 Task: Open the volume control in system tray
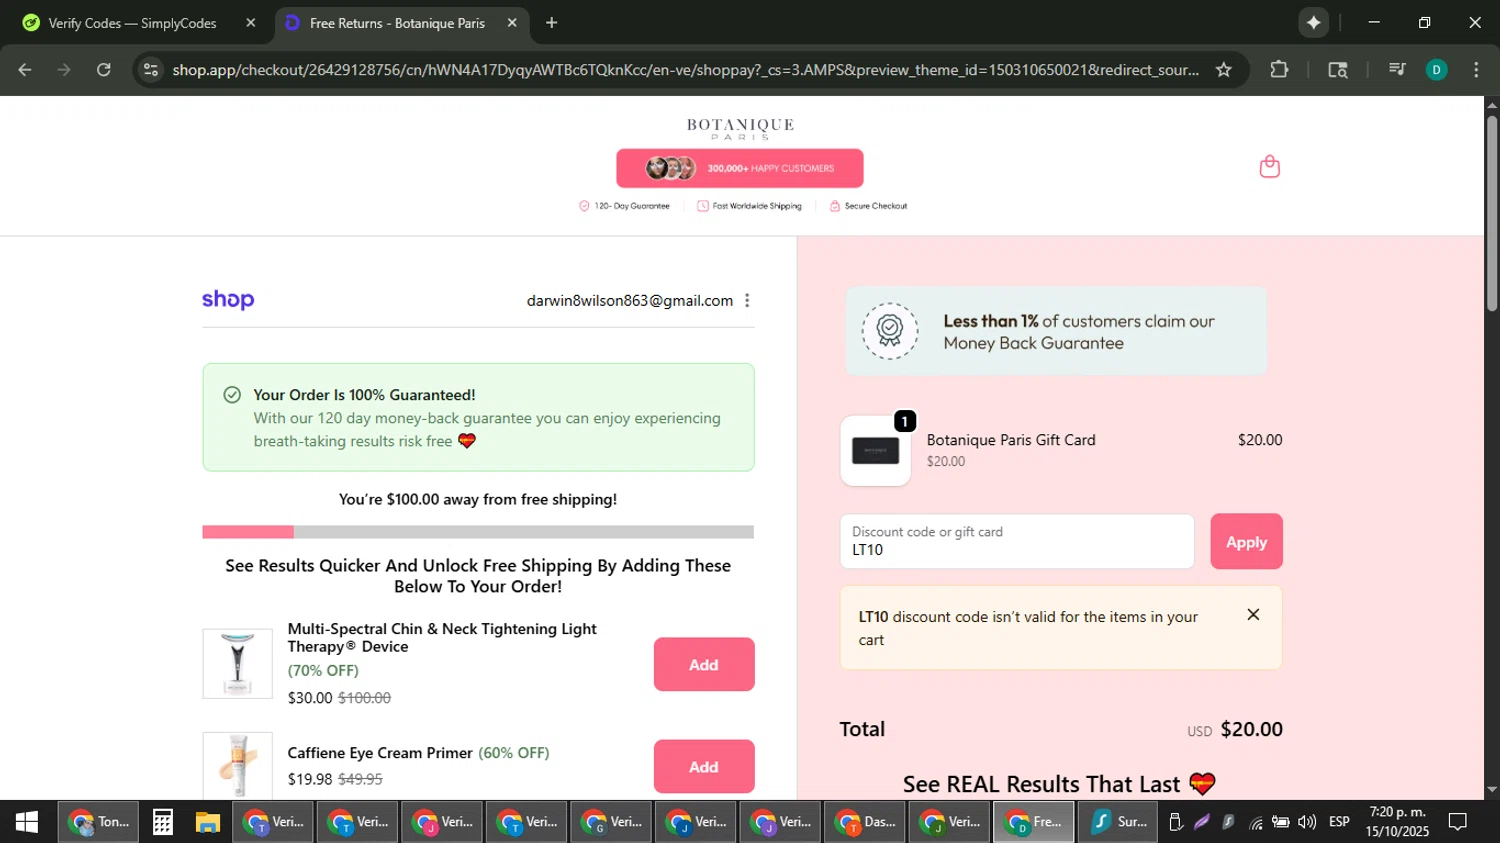pyautogui.click(x=1307, y=822)
